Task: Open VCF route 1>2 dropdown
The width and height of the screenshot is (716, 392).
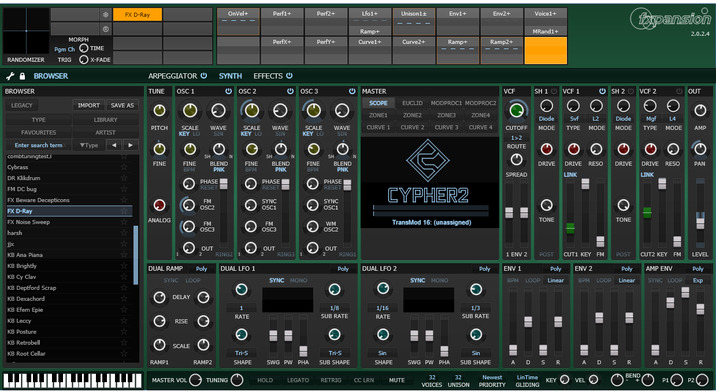Action: [516, 138]
